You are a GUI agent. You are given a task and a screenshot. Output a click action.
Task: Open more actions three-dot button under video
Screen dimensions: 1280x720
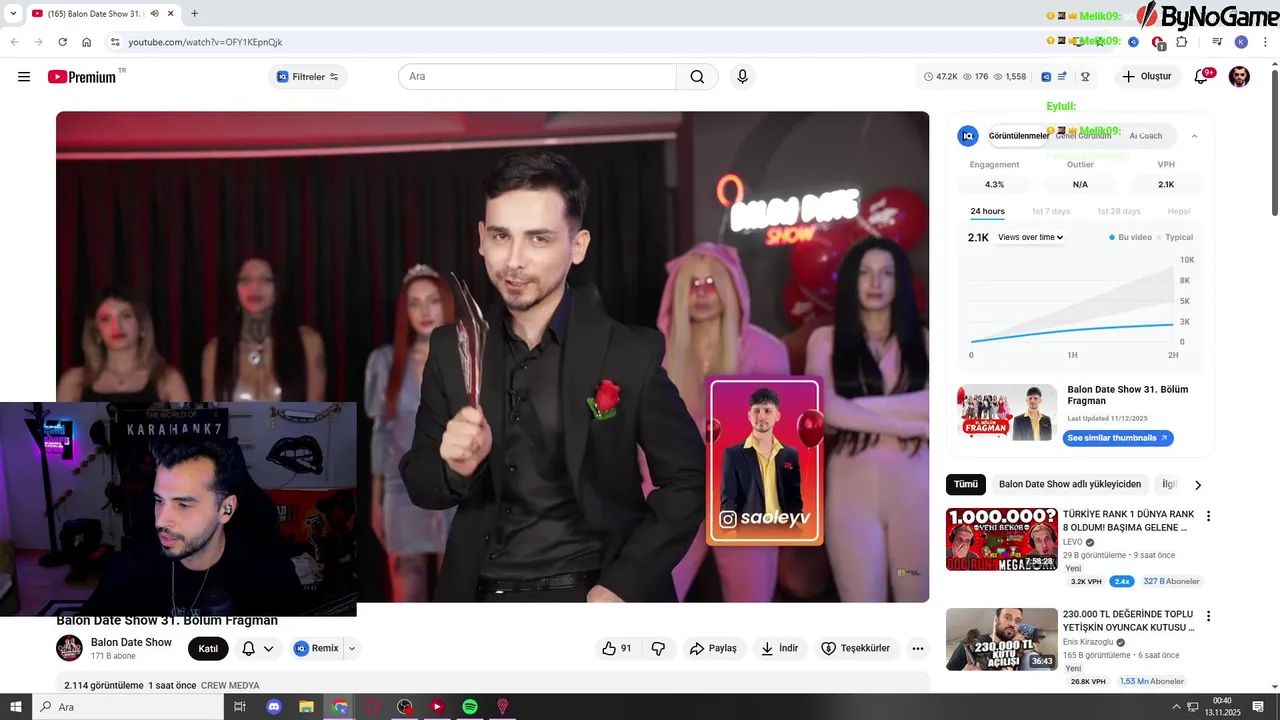918,648
